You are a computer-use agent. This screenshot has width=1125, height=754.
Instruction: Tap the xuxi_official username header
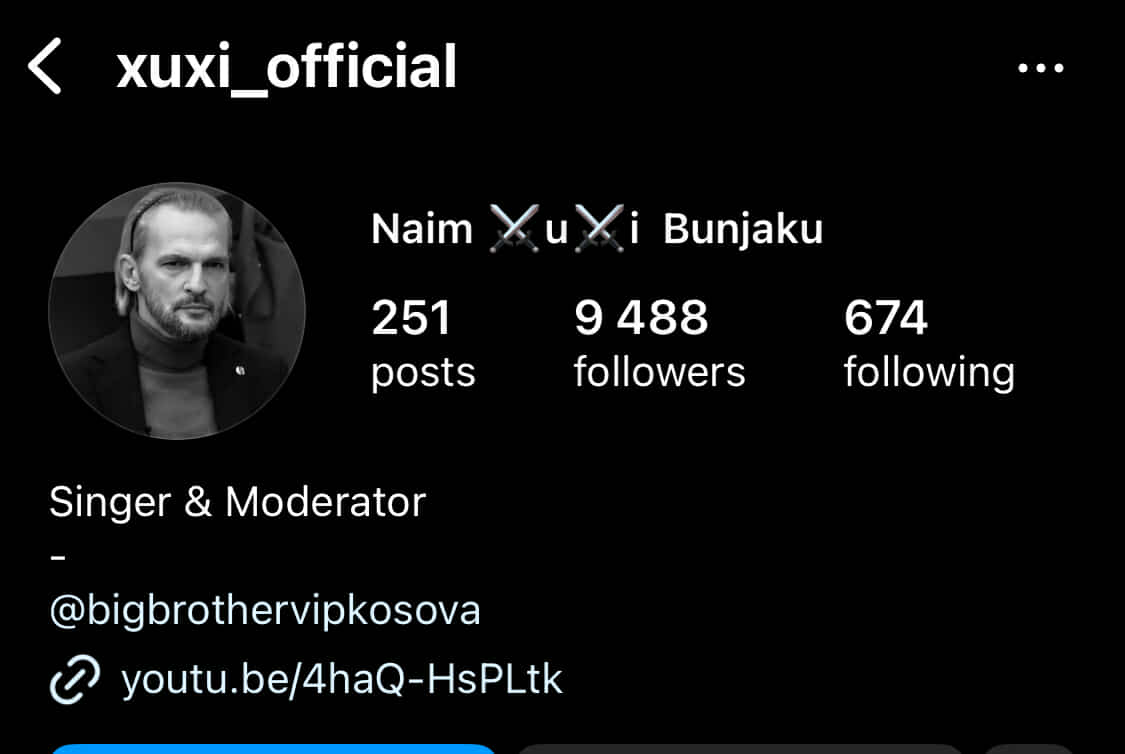tap(286, 67)
